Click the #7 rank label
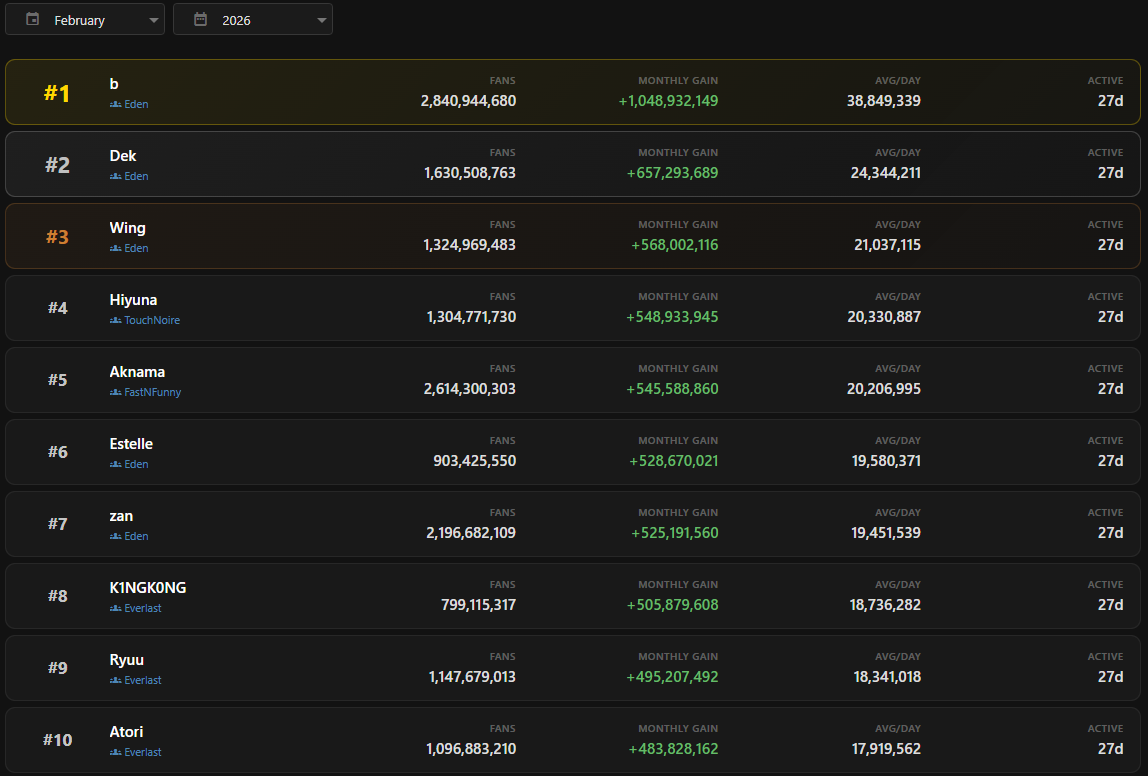The image size is (1148, 776). coord(58,524)
